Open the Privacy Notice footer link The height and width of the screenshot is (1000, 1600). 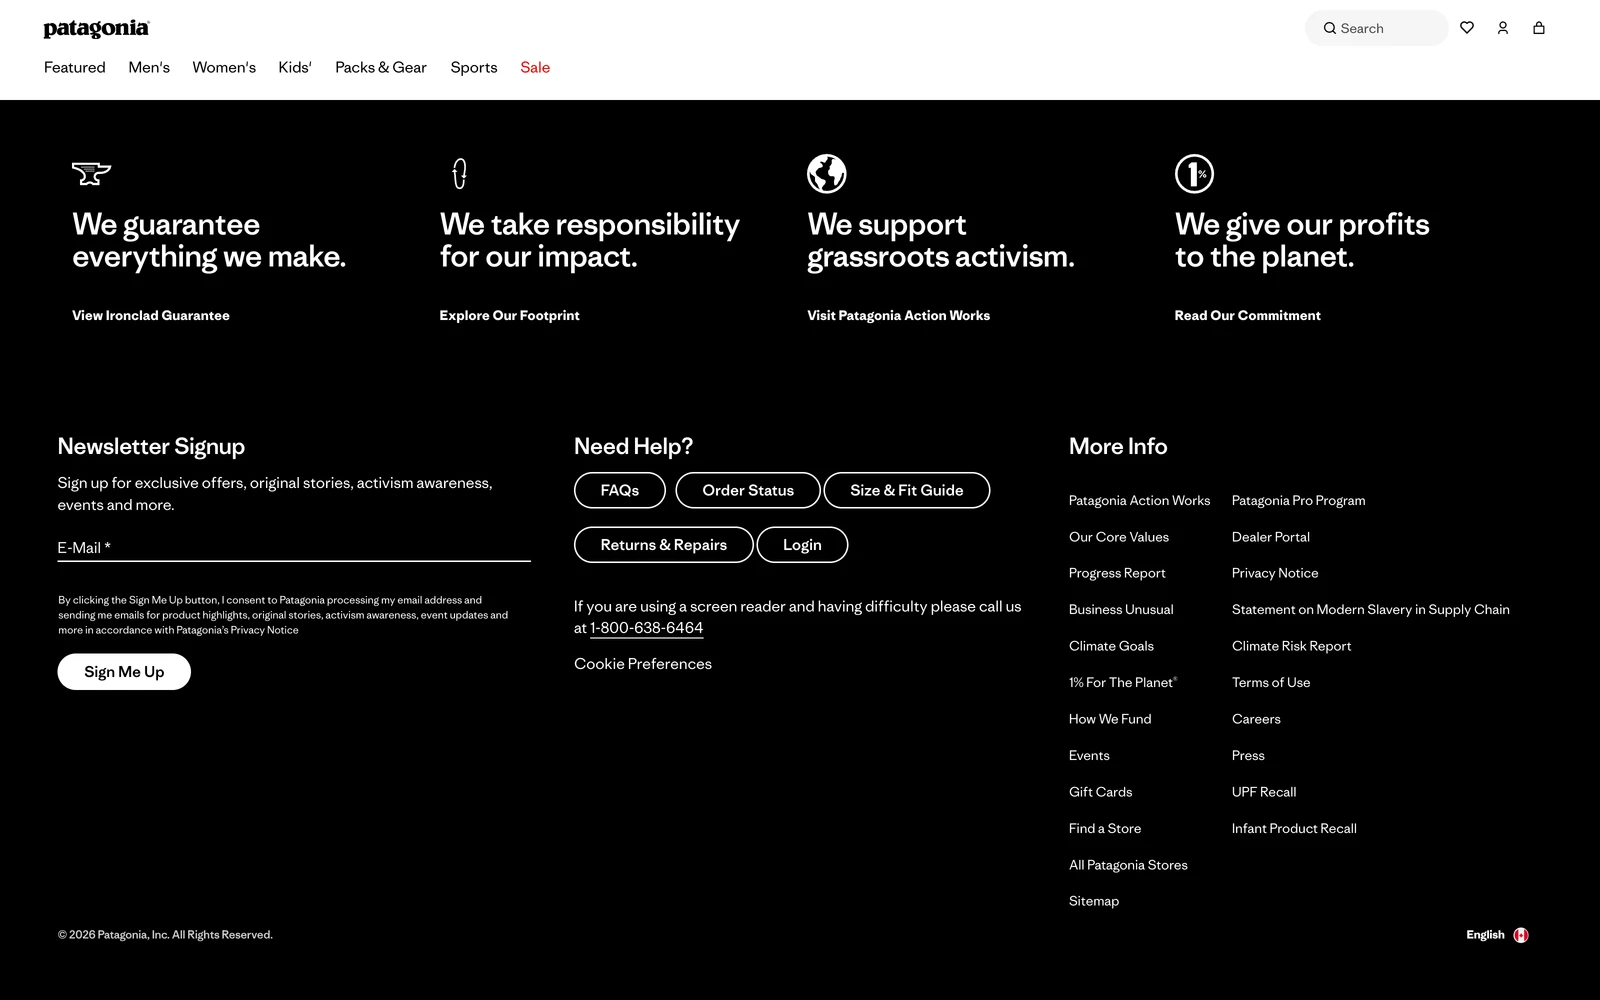tap(1275, 573)
